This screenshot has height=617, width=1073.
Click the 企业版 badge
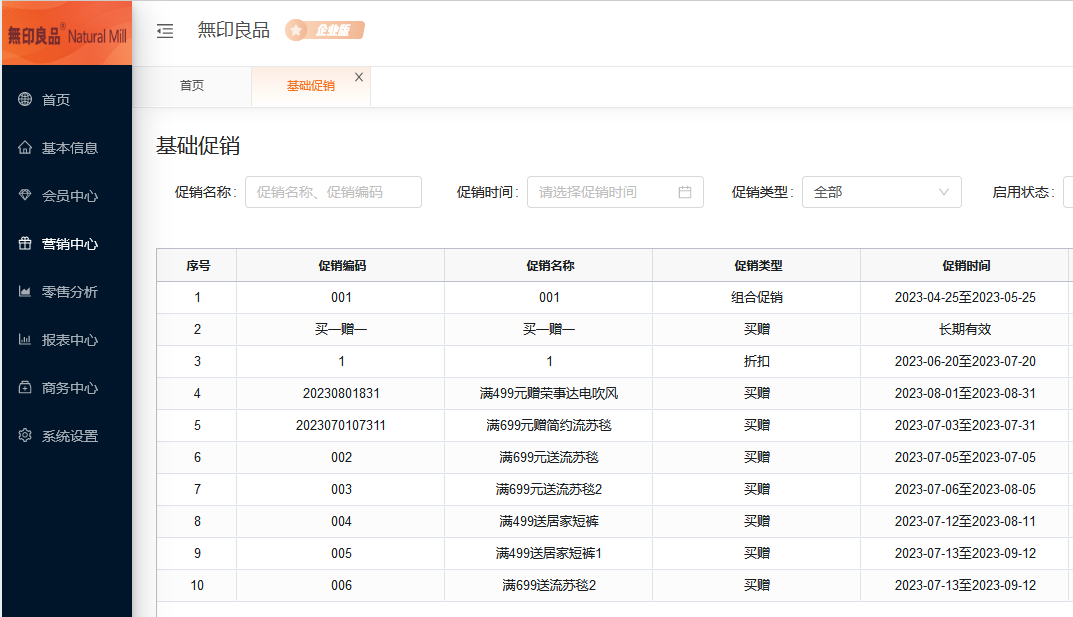pyautogui.click(x=325, y=31)
